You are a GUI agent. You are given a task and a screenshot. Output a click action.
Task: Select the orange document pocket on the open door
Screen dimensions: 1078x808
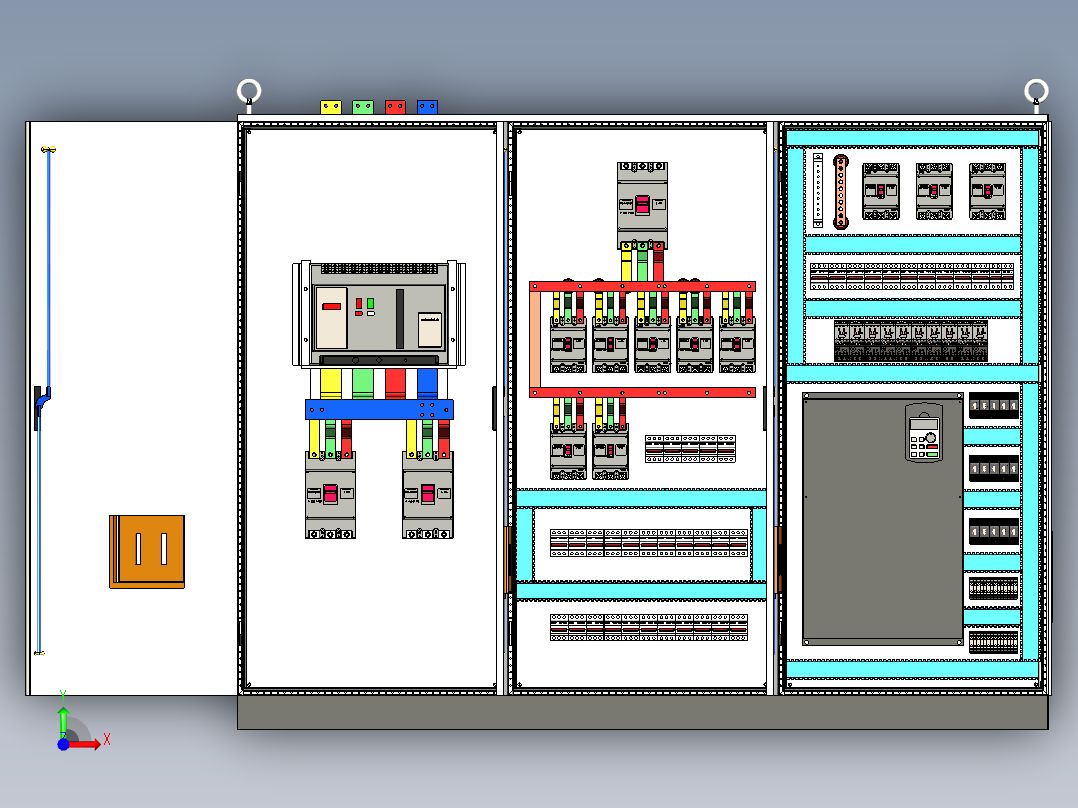click(147, 552)
